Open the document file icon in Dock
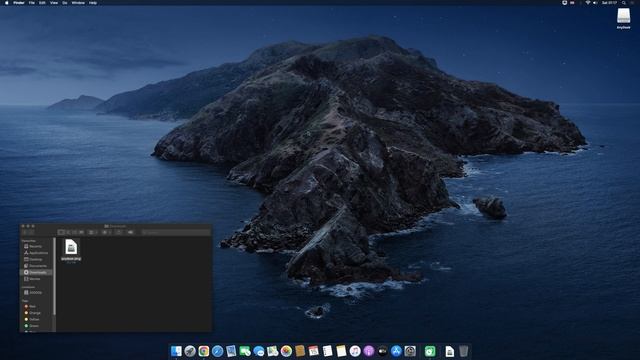This screenshot has width=640, height=360. pos(449,351)
